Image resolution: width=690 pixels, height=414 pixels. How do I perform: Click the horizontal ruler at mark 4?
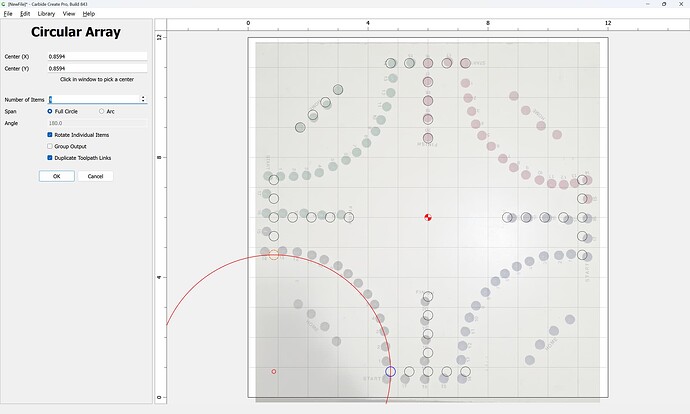coord(368,23)
